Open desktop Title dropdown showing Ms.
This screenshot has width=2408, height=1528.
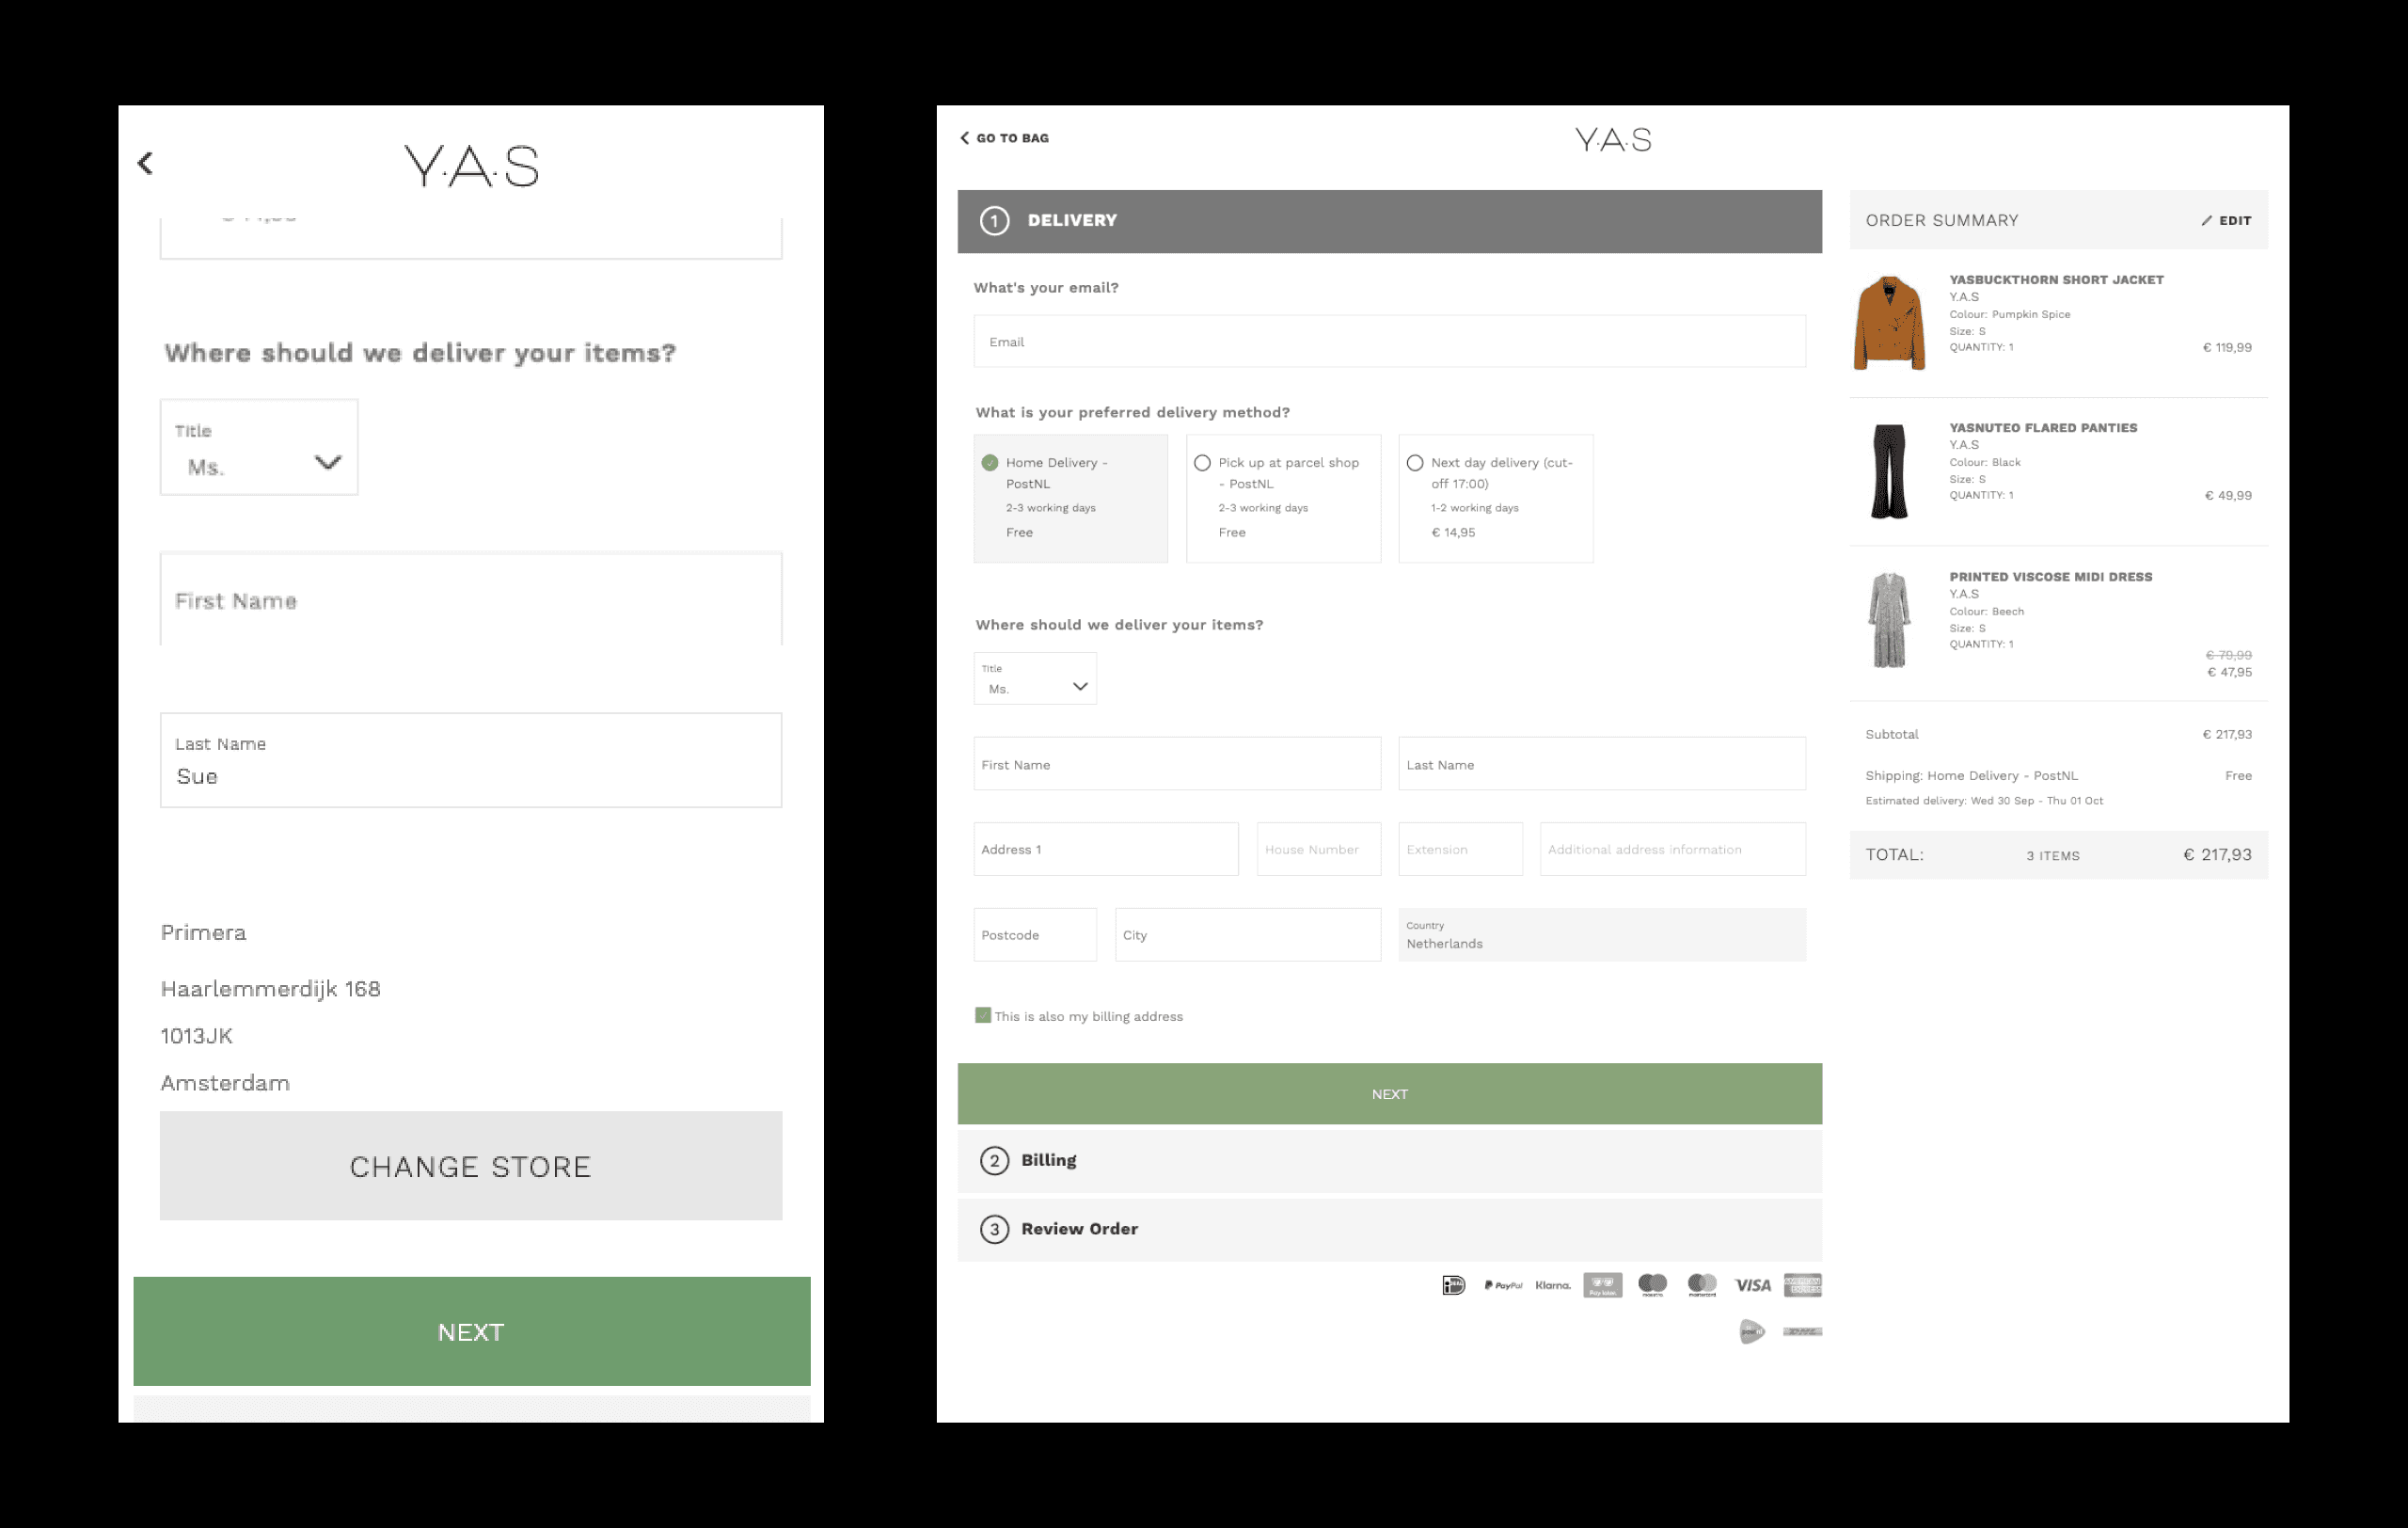[1035, 679]
